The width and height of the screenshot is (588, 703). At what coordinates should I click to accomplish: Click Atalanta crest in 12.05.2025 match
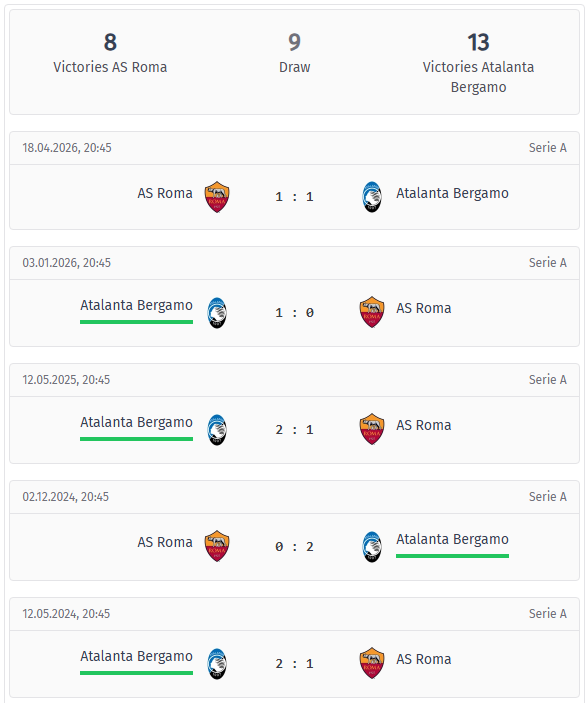pos(217,430)
